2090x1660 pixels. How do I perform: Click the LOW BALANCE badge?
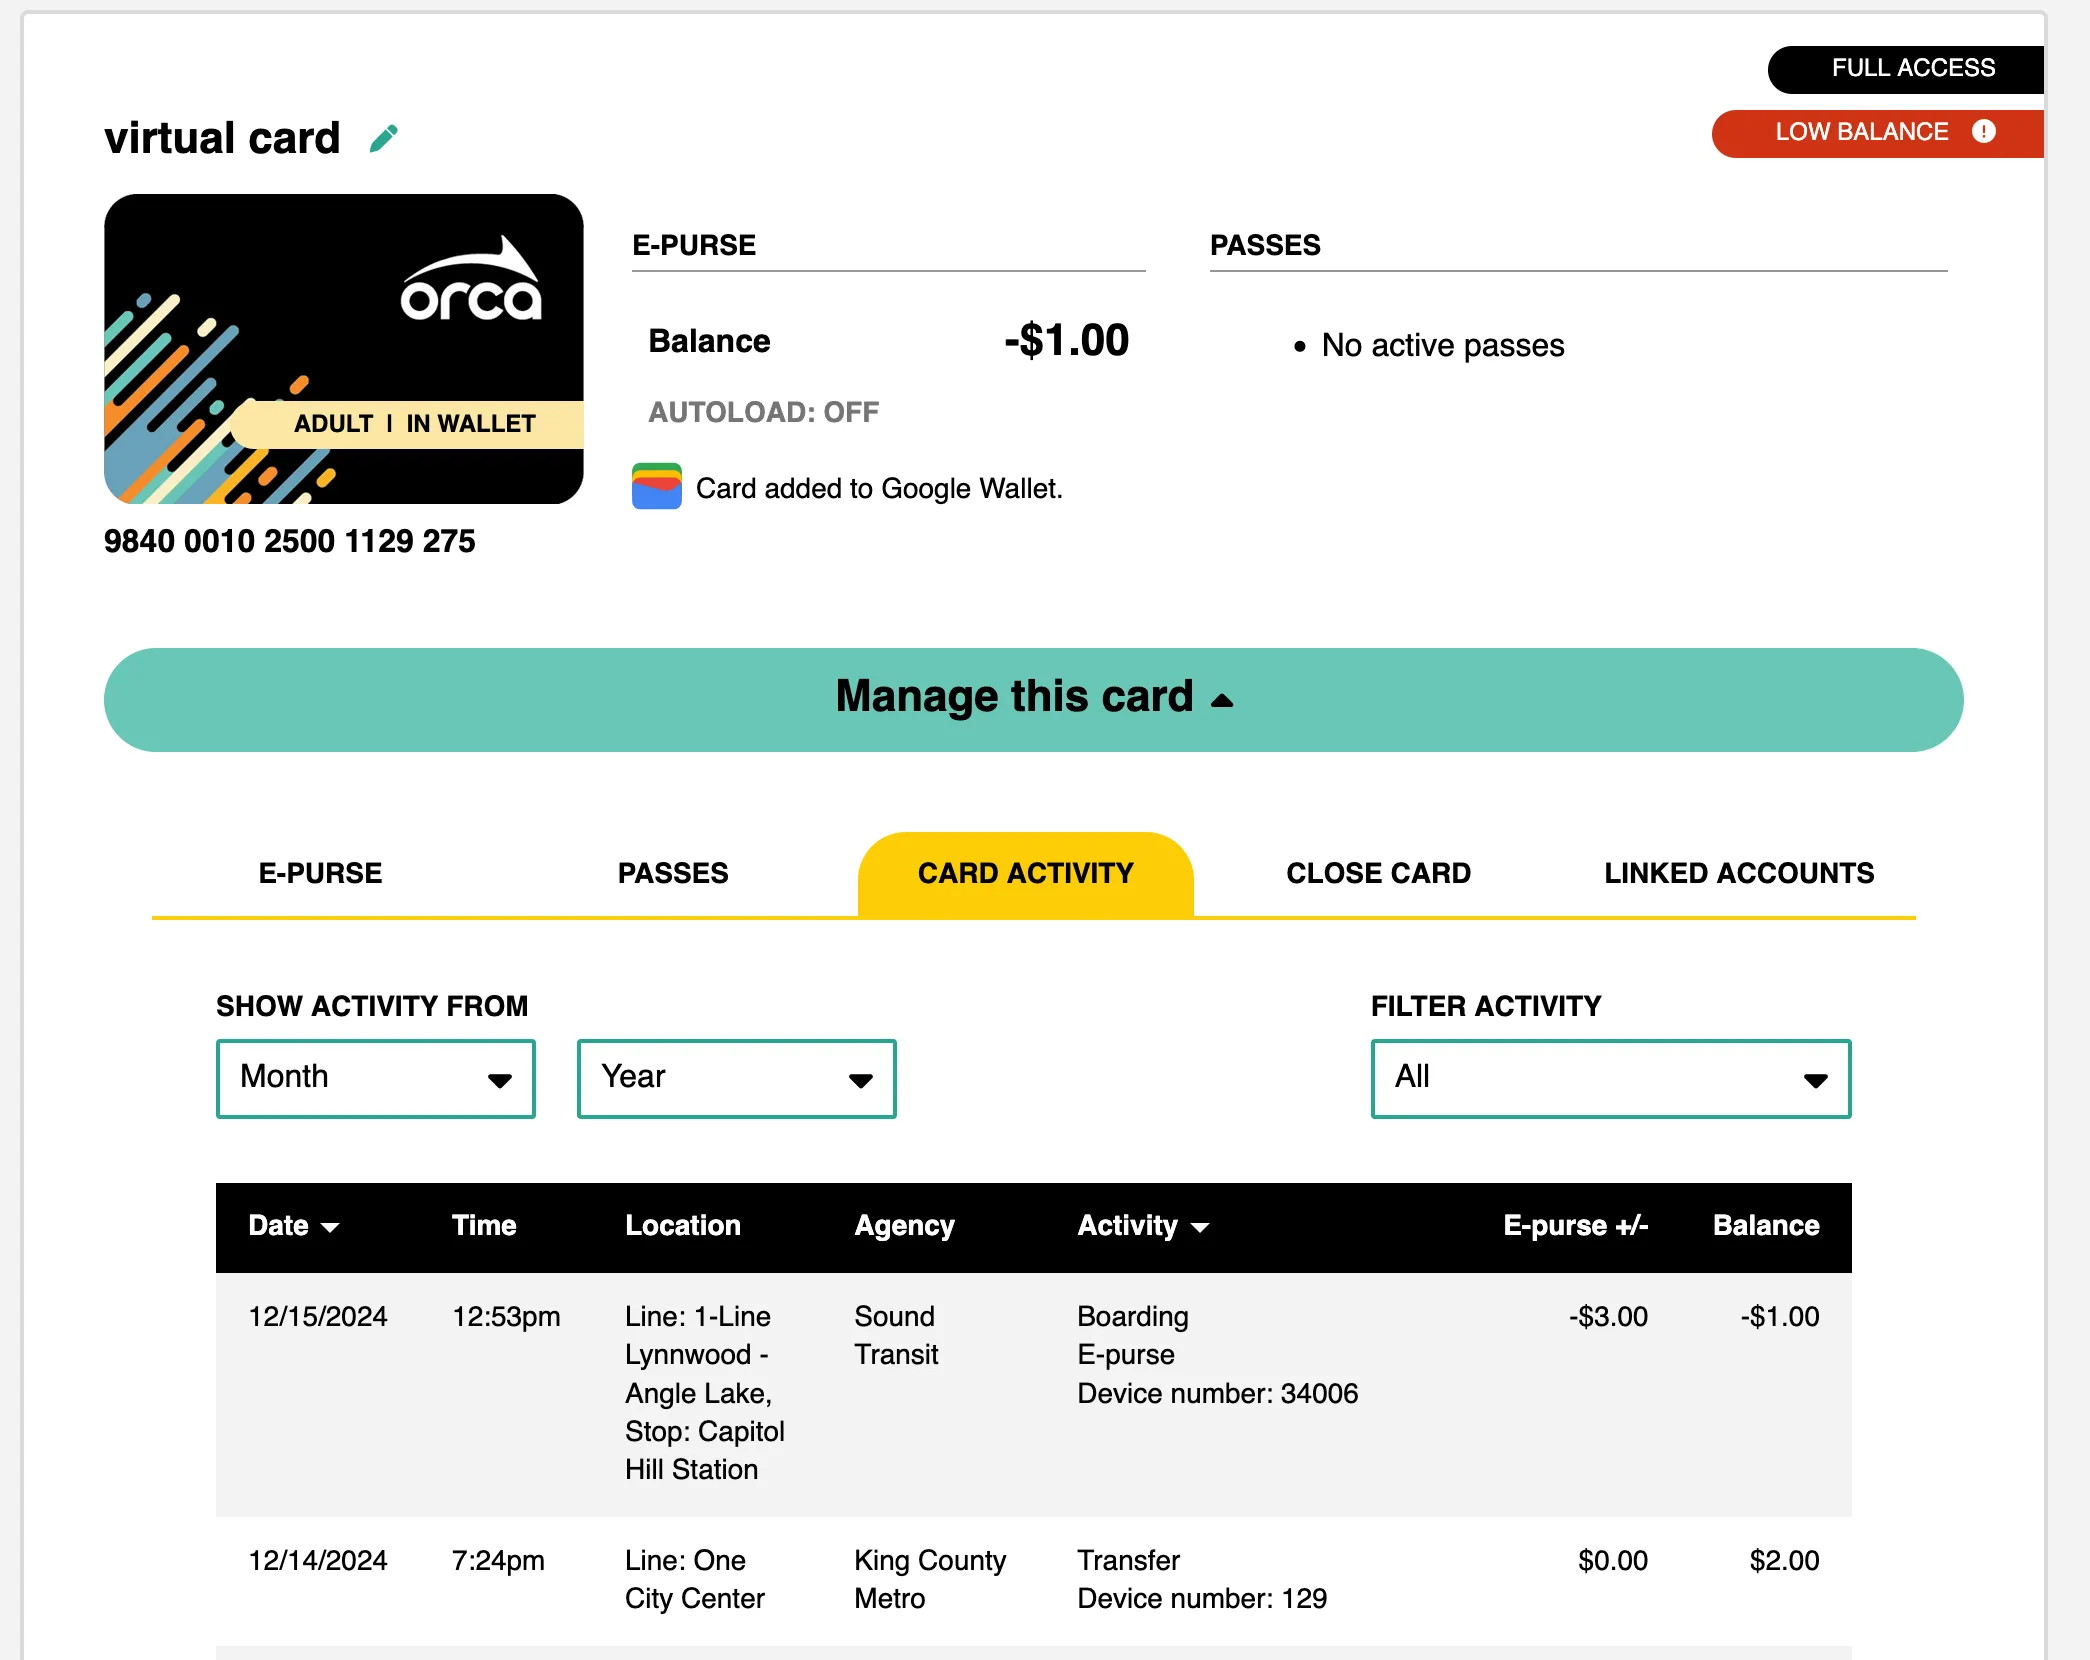(x=1878, y=133)
